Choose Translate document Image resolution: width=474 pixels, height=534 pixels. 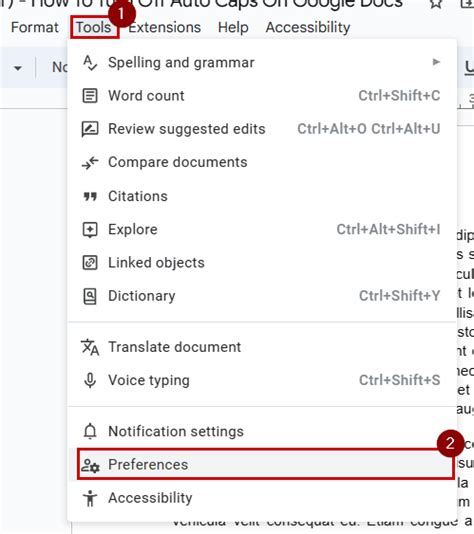pos(262,347)
